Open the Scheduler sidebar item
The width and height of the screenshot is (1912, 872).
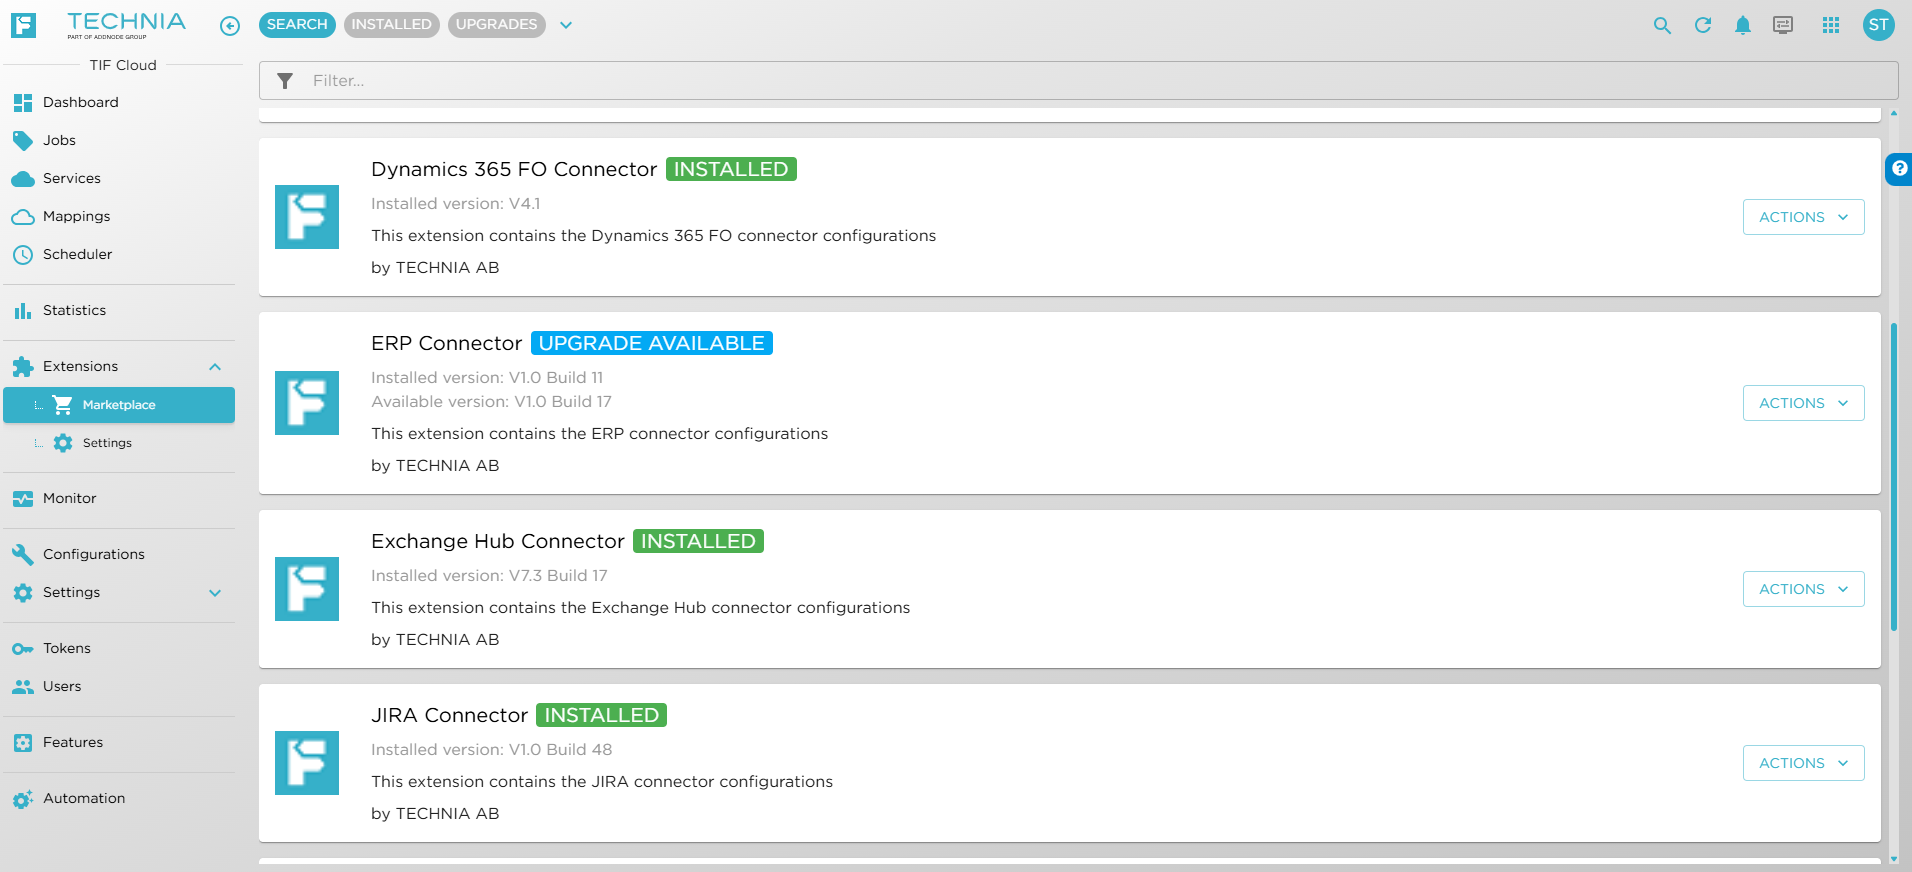(x=77, y=254)
